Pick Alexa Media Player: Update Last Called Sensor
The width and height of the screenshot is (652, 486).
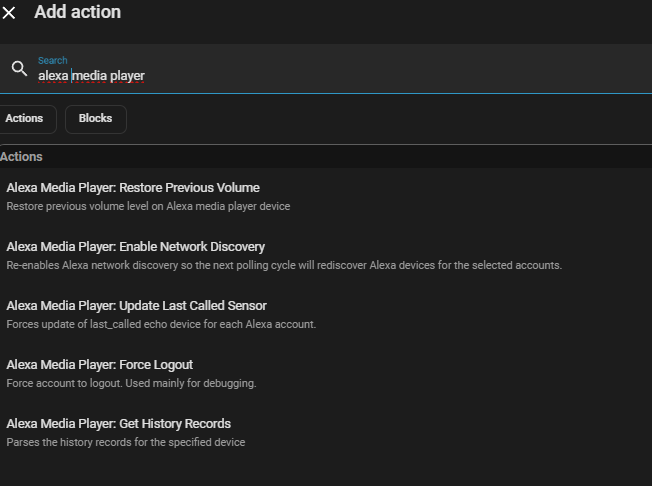click(x=136, y=306)
